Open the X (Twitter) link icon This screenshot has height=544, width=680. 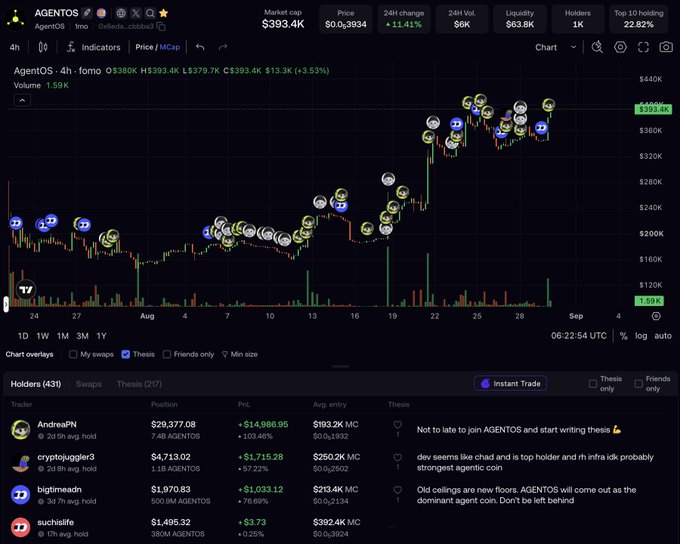136,13
